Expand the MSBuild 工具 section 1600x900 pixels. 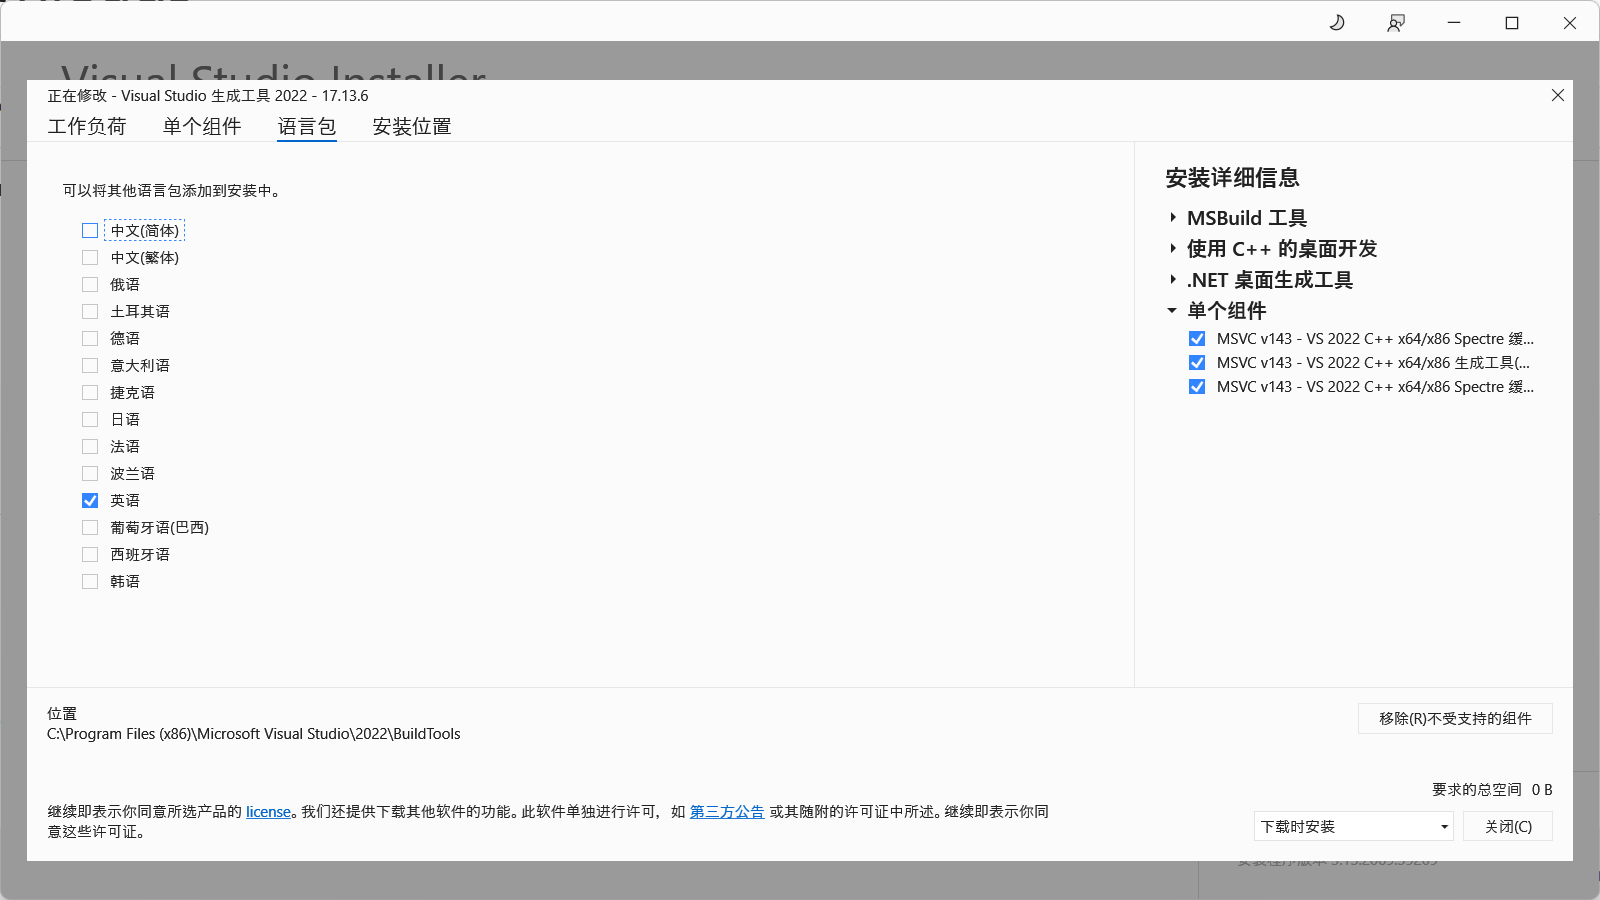click(1173, 218)
